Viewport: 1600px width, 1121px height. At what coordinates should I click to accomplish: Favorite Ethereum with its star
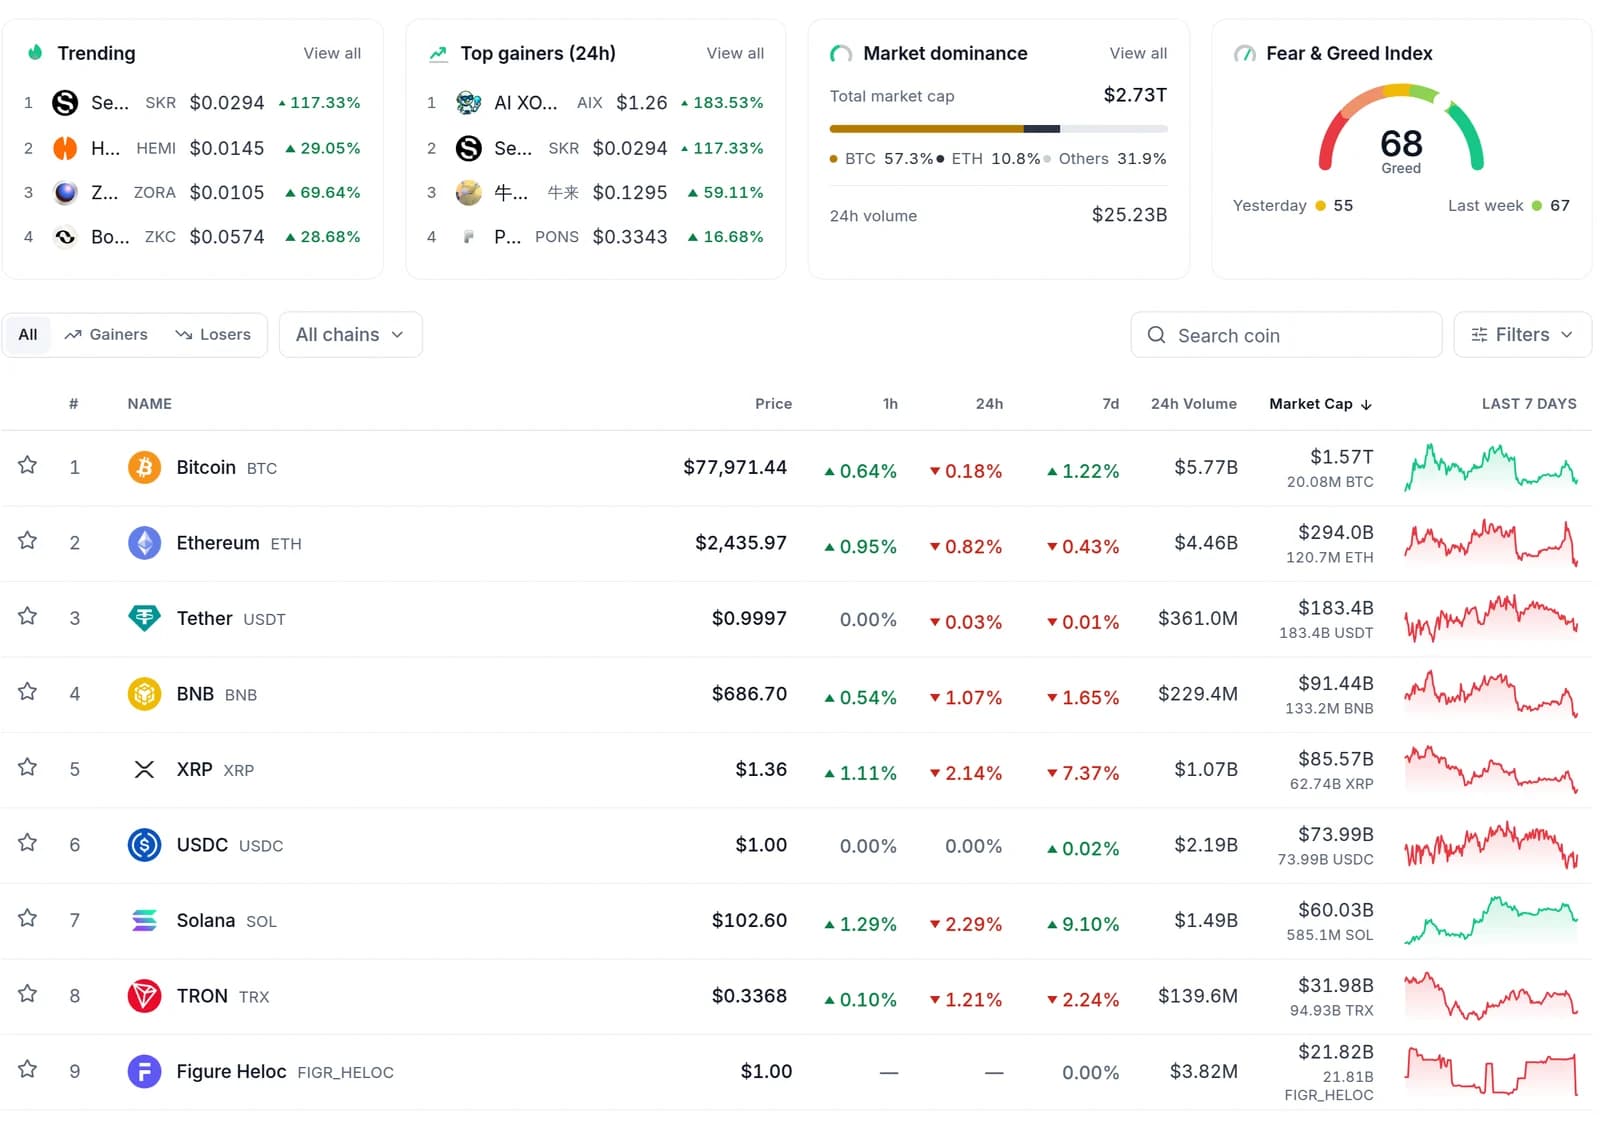point(28,541)
